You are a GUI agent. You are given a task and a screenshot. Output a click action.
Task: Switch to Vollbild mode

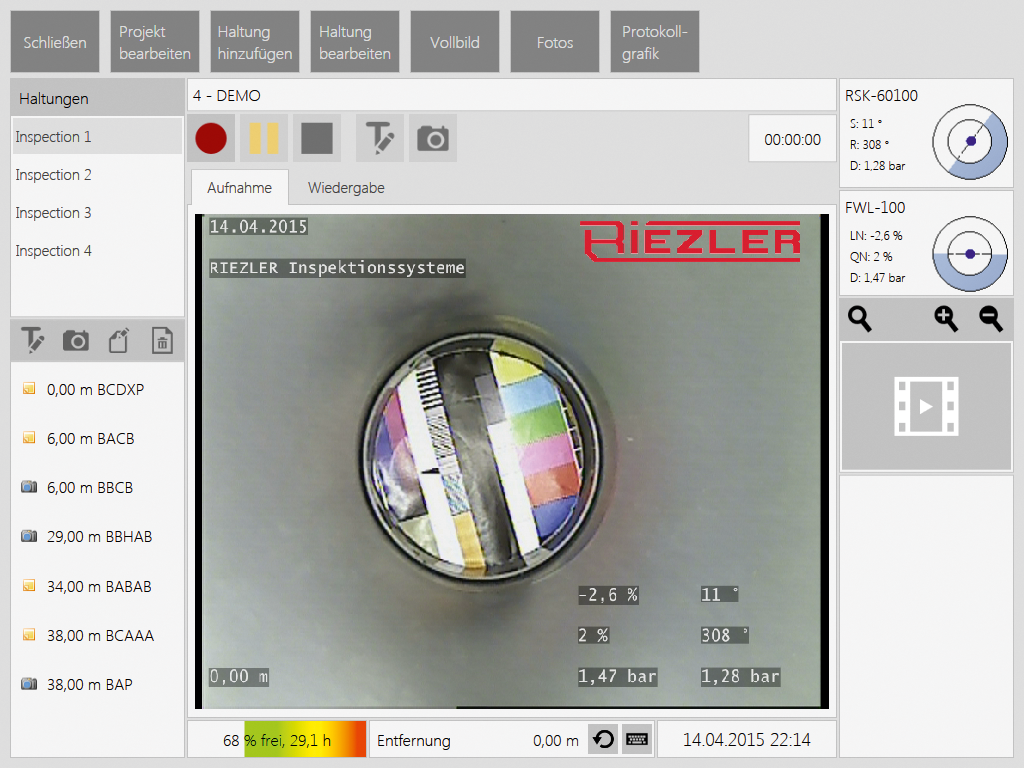point(455,42)
